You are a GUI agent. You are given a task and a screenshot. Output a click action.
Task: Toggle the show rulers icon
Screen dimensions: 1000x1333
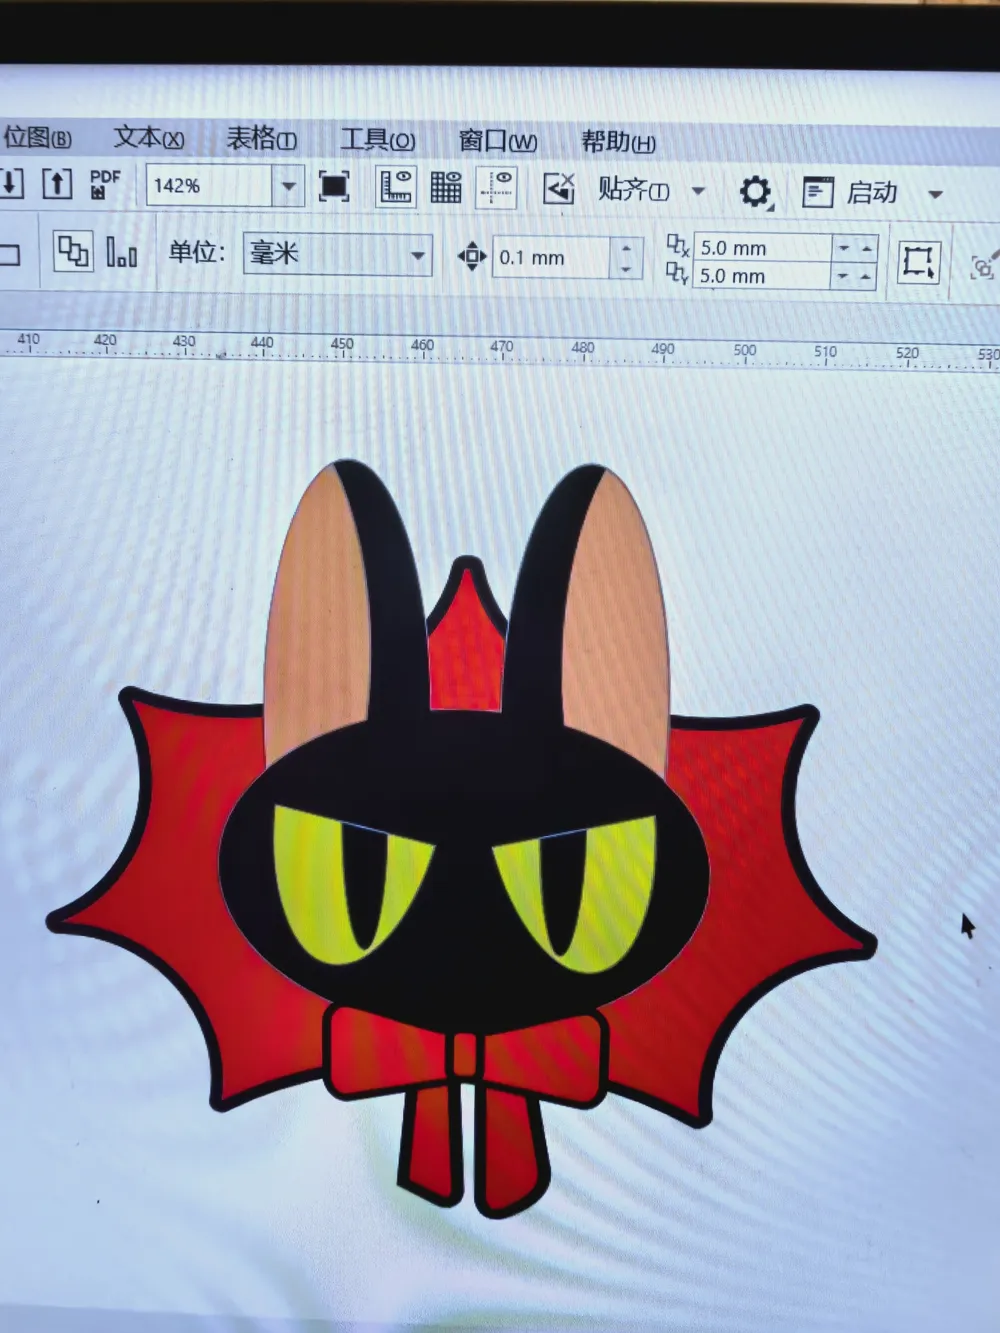click(x=396, y=187)
